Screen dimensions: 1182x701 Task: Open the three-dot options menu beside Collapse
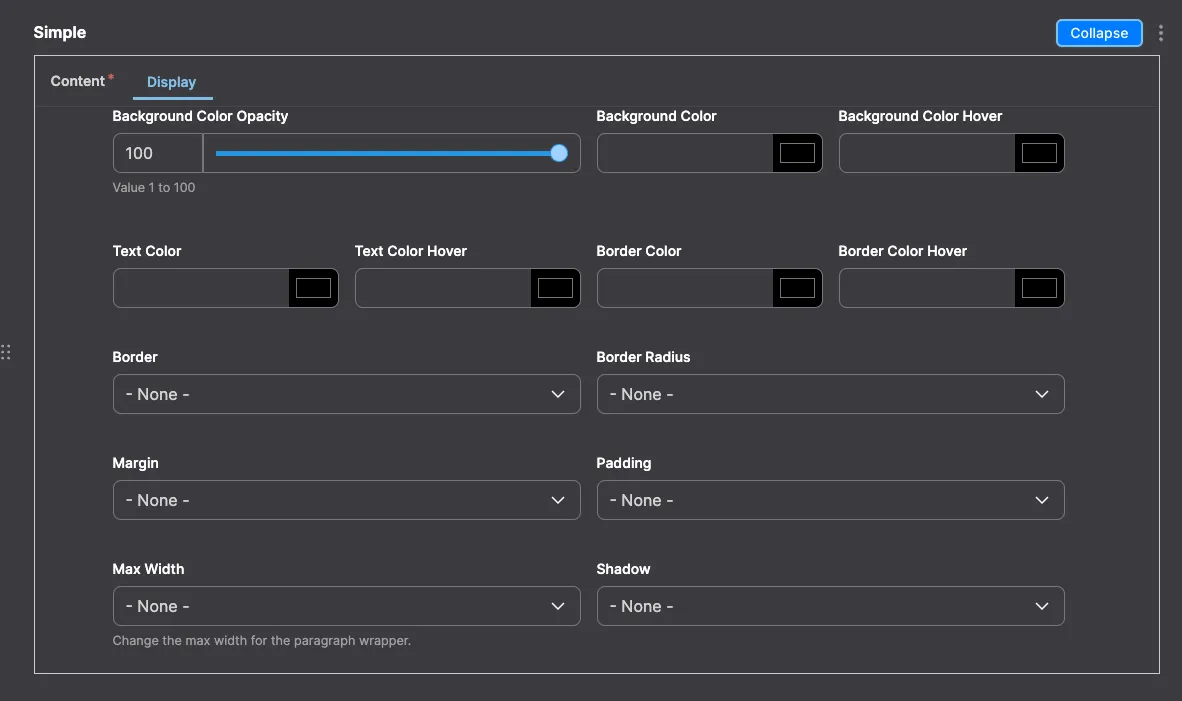coord(1160,33)
